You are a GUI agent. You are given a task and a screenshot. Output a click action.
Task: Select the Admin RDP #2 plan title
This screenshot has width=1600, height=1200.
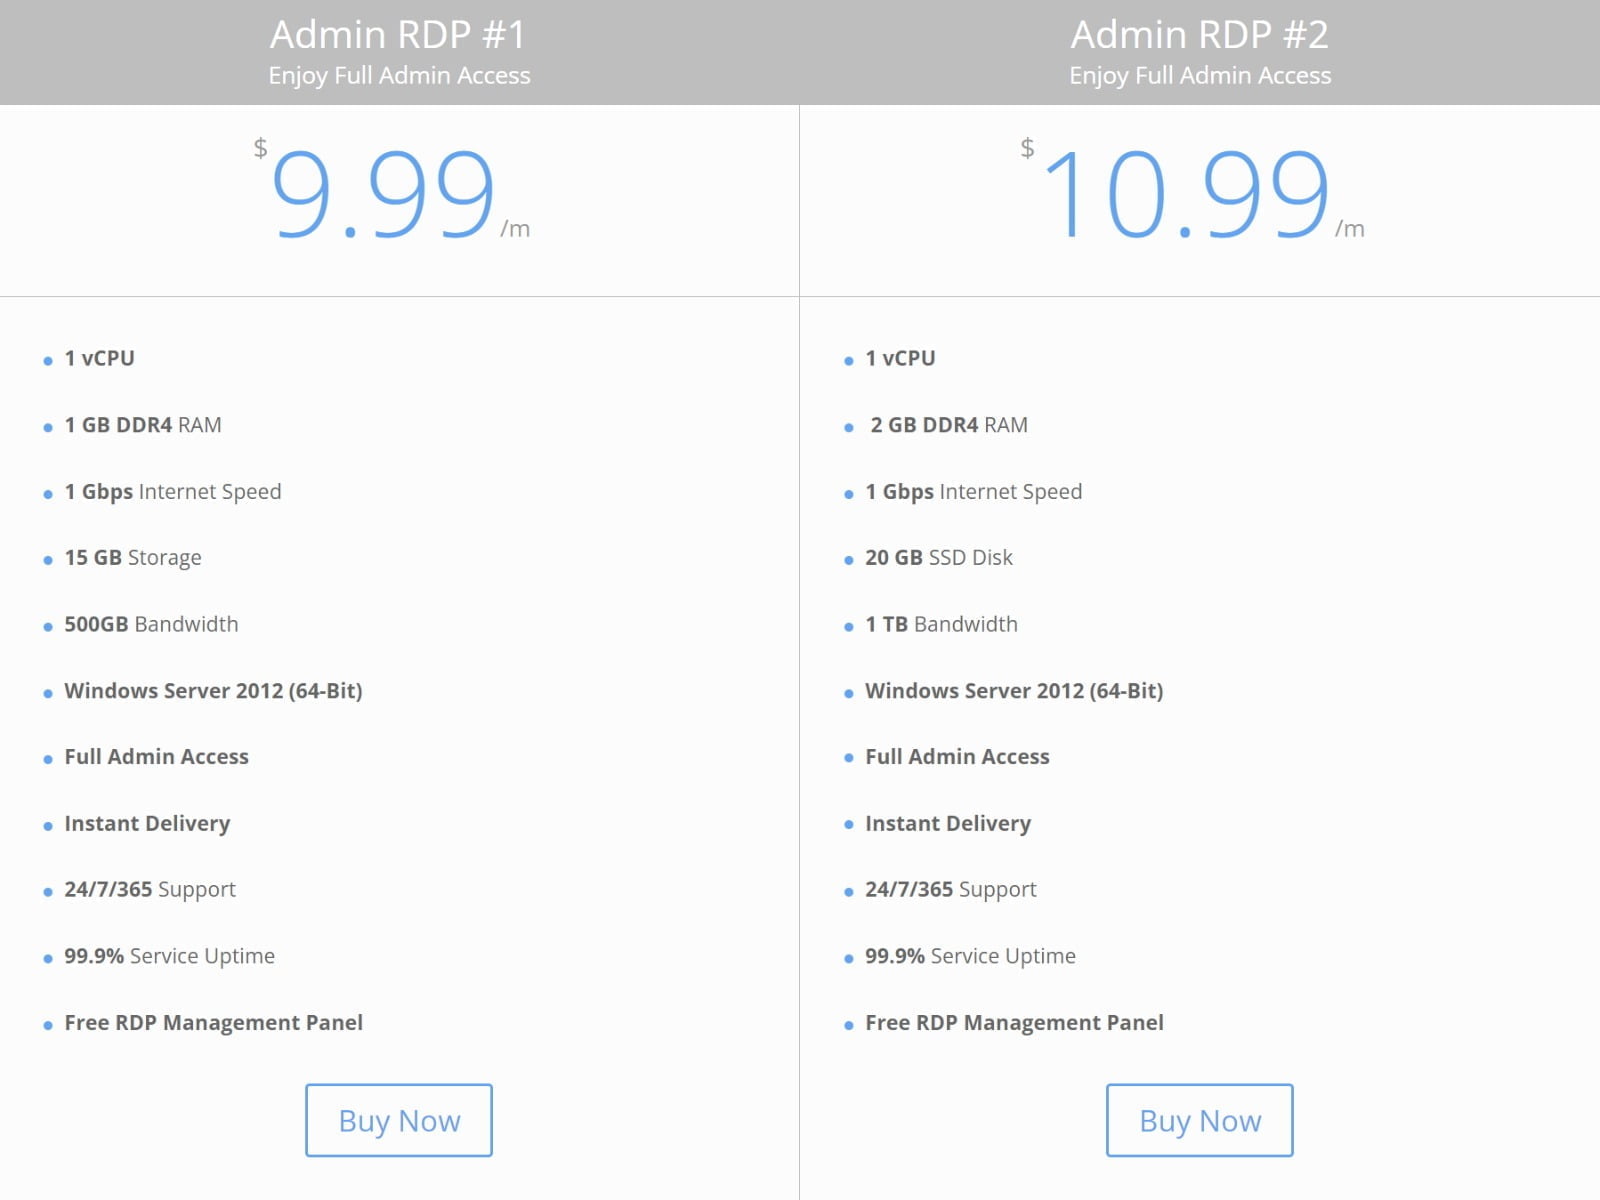[x=1199, y=34]
